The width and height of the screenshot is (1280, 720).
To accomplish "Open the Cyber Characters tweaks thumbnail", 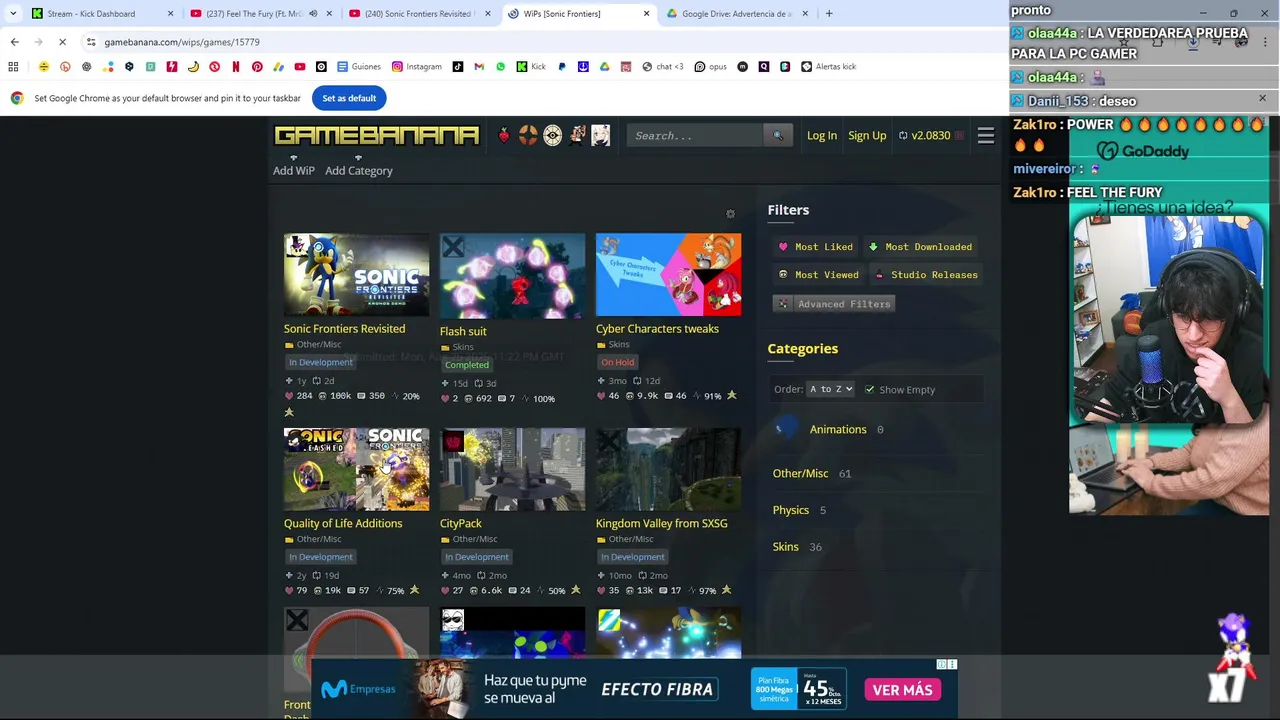I will click(x=668, y=275).
